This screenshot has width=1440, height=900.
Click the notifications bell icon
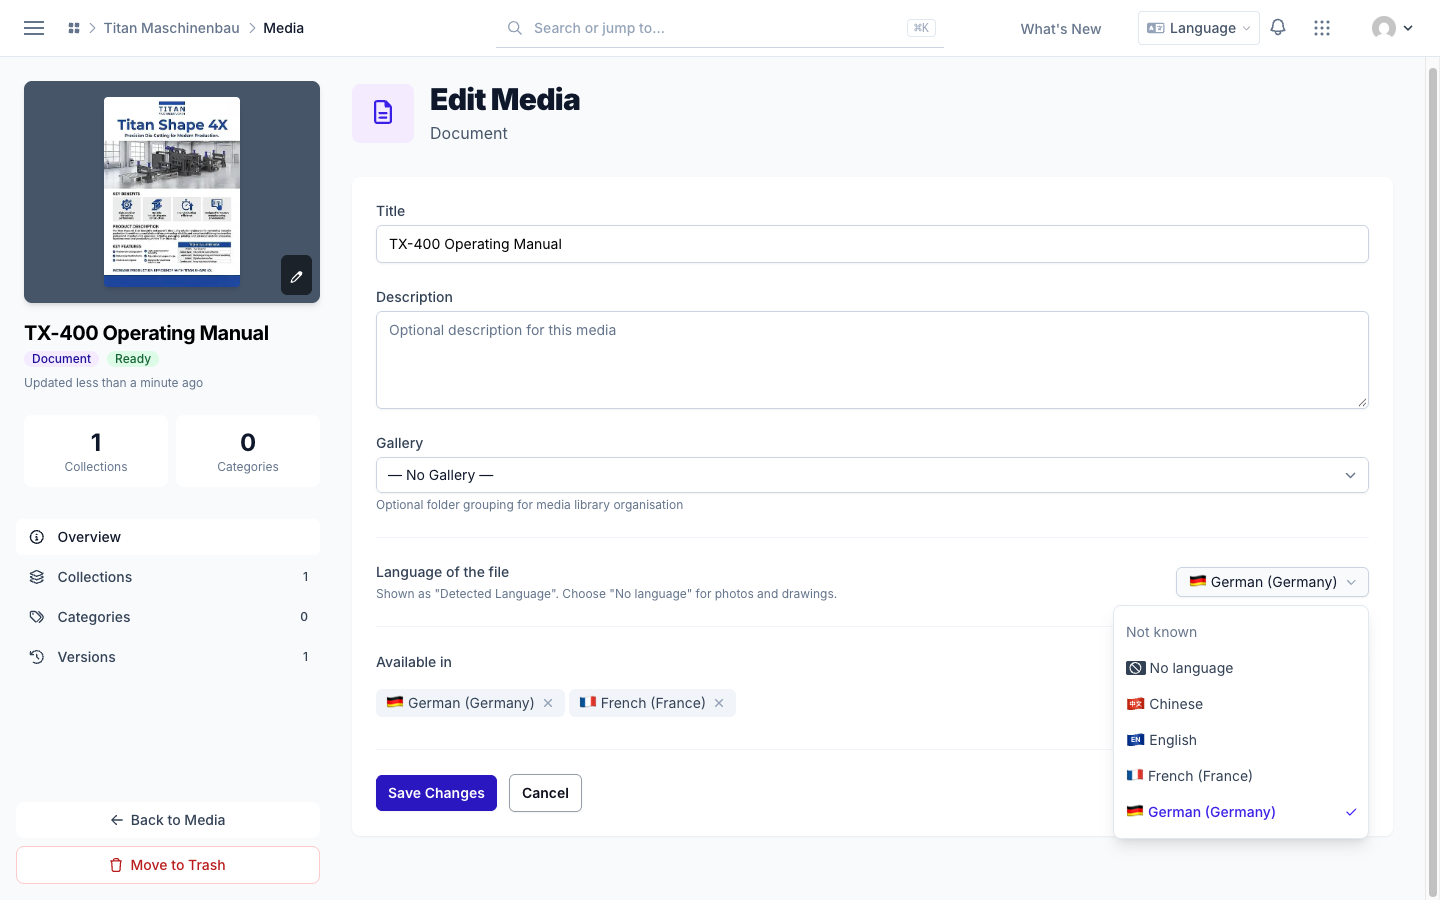click(1278, 28)
